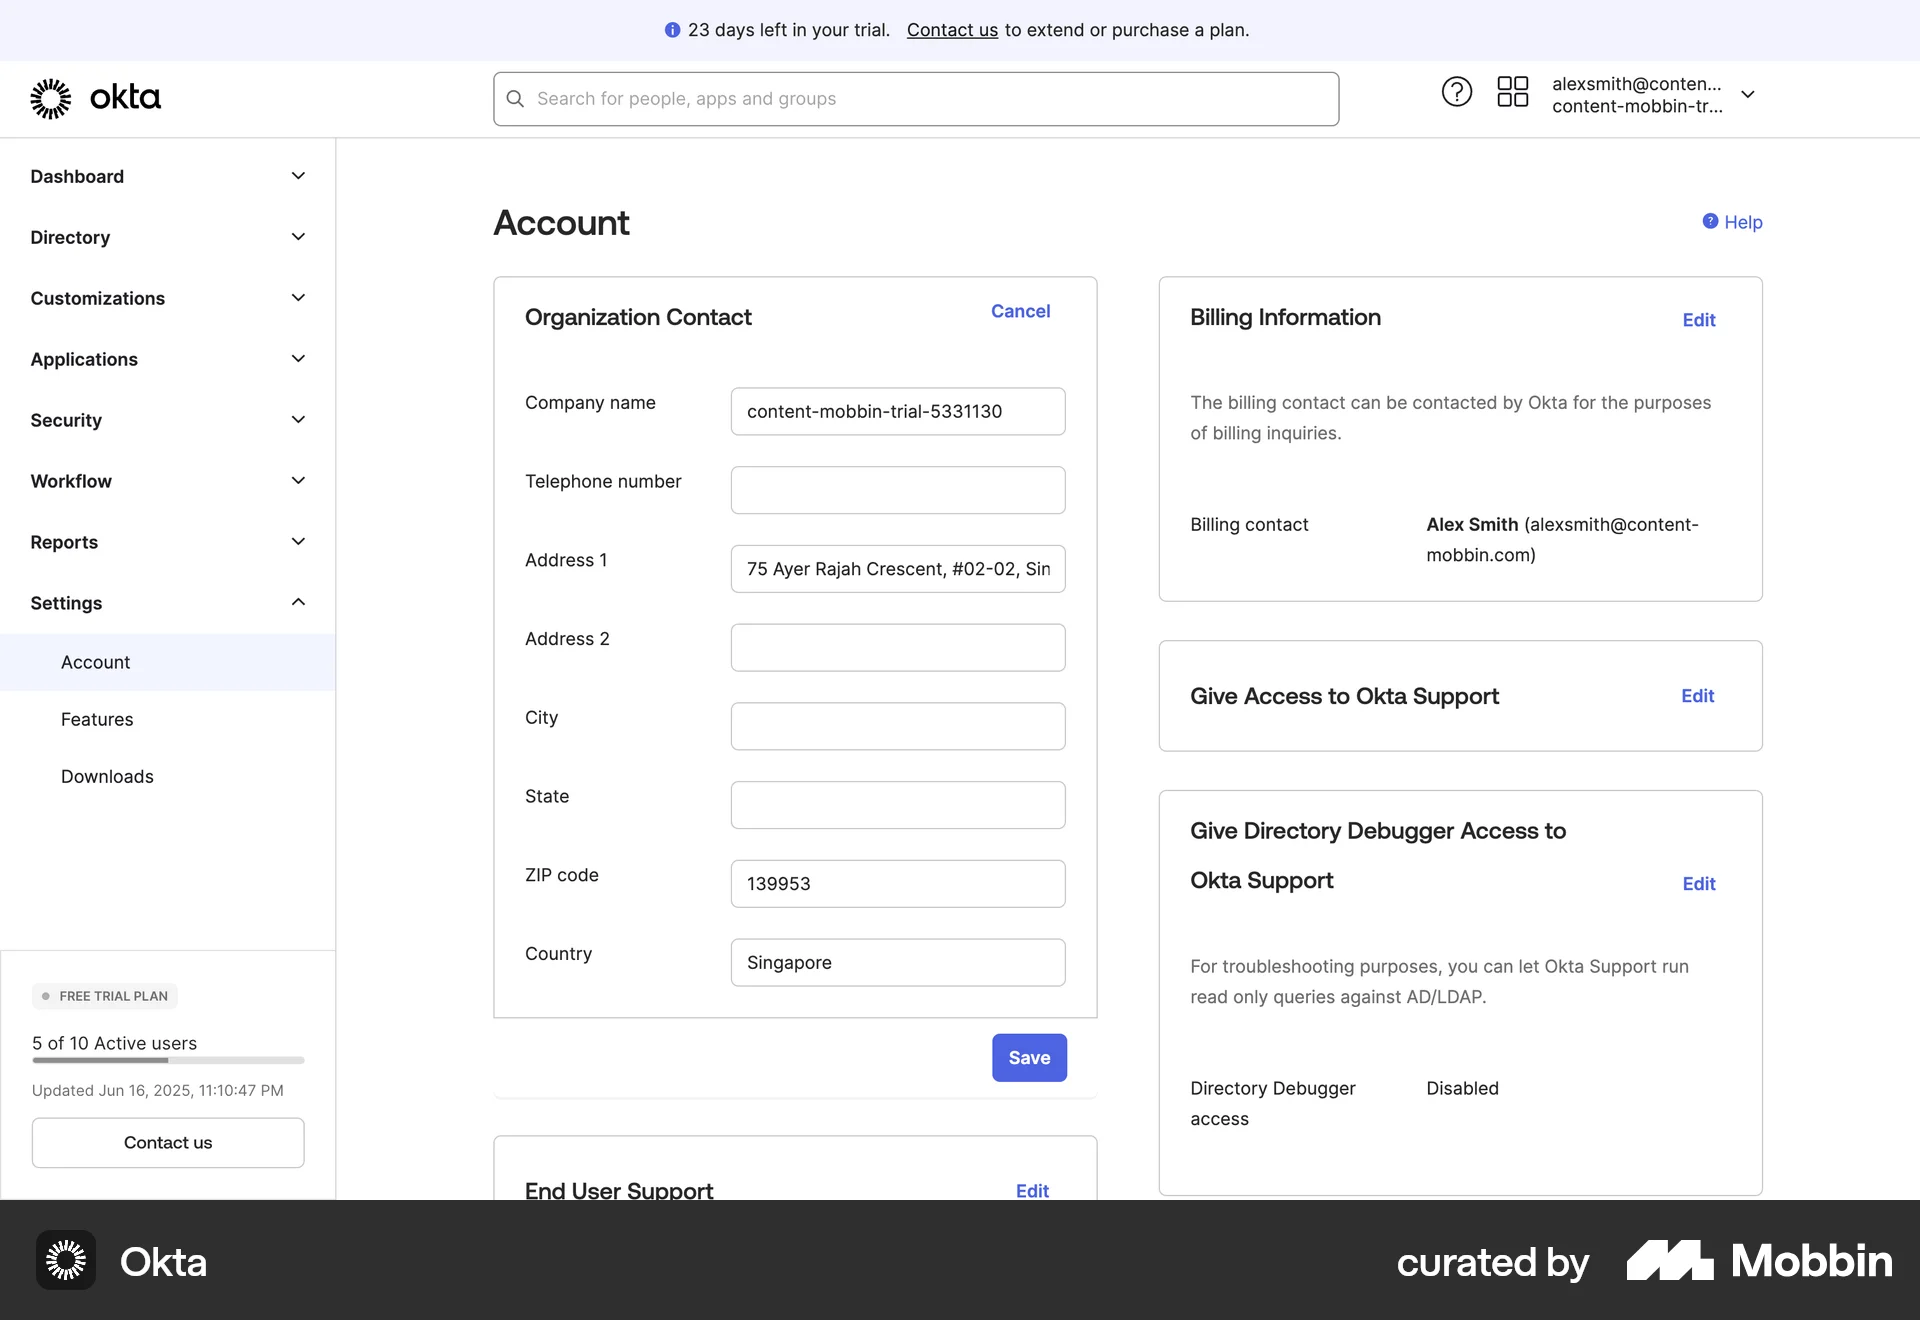The image size is (1920, 1320).
Task: Open the account dropdown next to alexsmith
Action: pyautogui.click(x=1748, y=94)
